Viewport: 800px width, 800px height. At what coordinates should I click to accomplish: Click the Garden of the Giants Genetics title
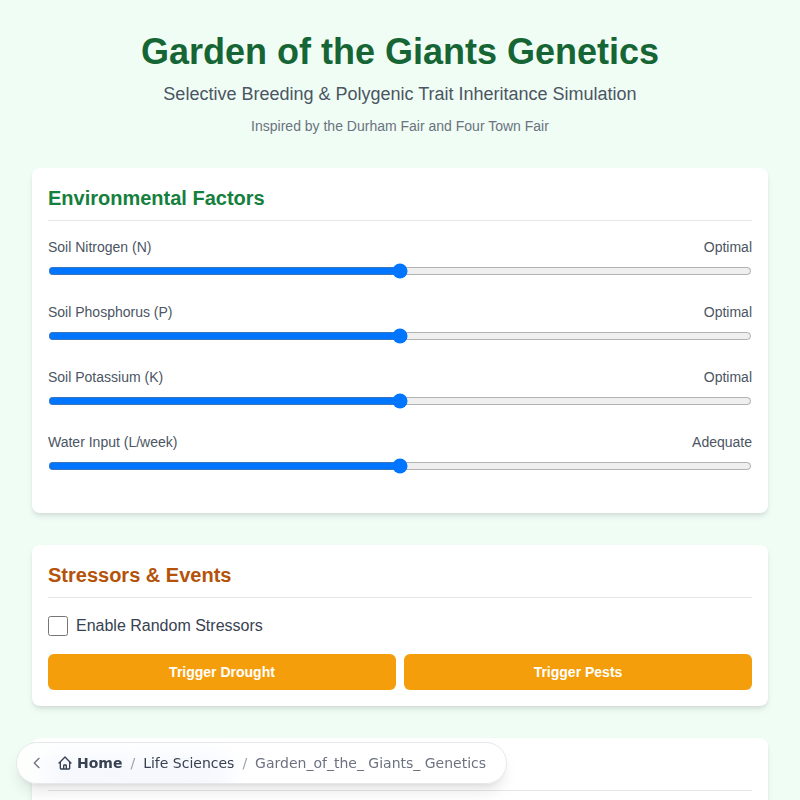click(400, 51)
